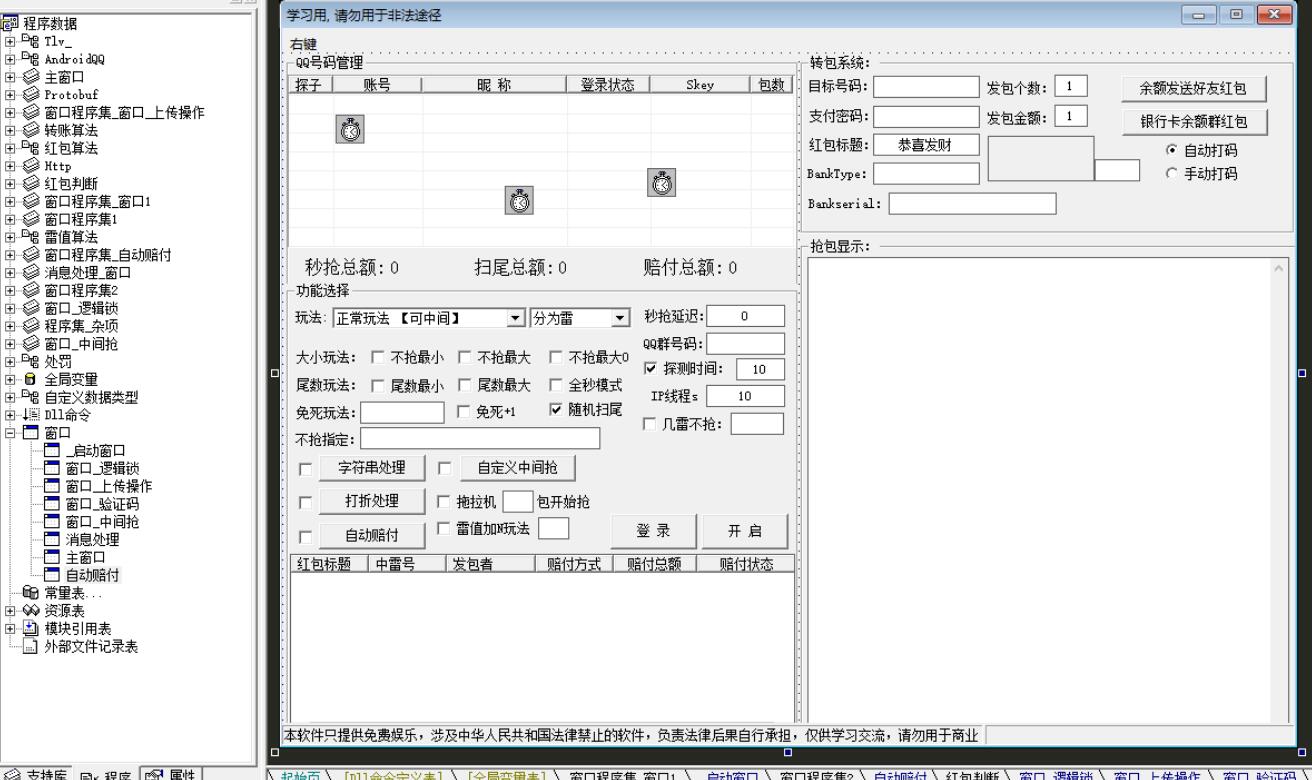Switch to the 支持库 panel tab
1312x780 pixels.
[37, 774]
